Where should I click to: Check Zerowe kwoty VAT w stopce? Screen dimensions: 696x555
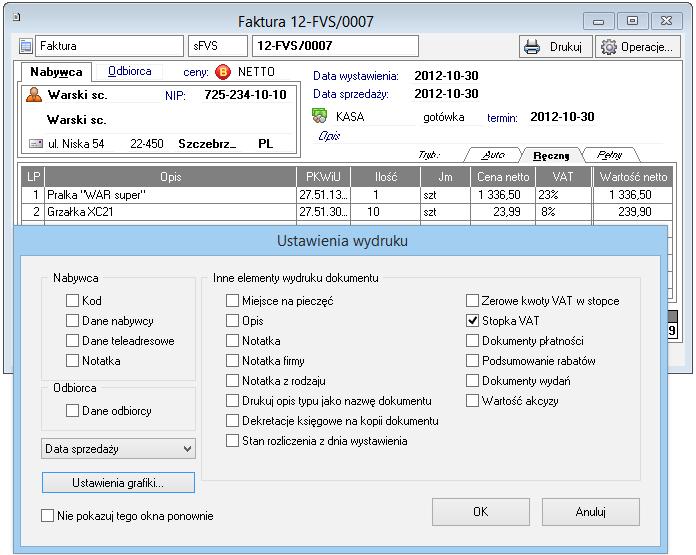click(472, 301)
